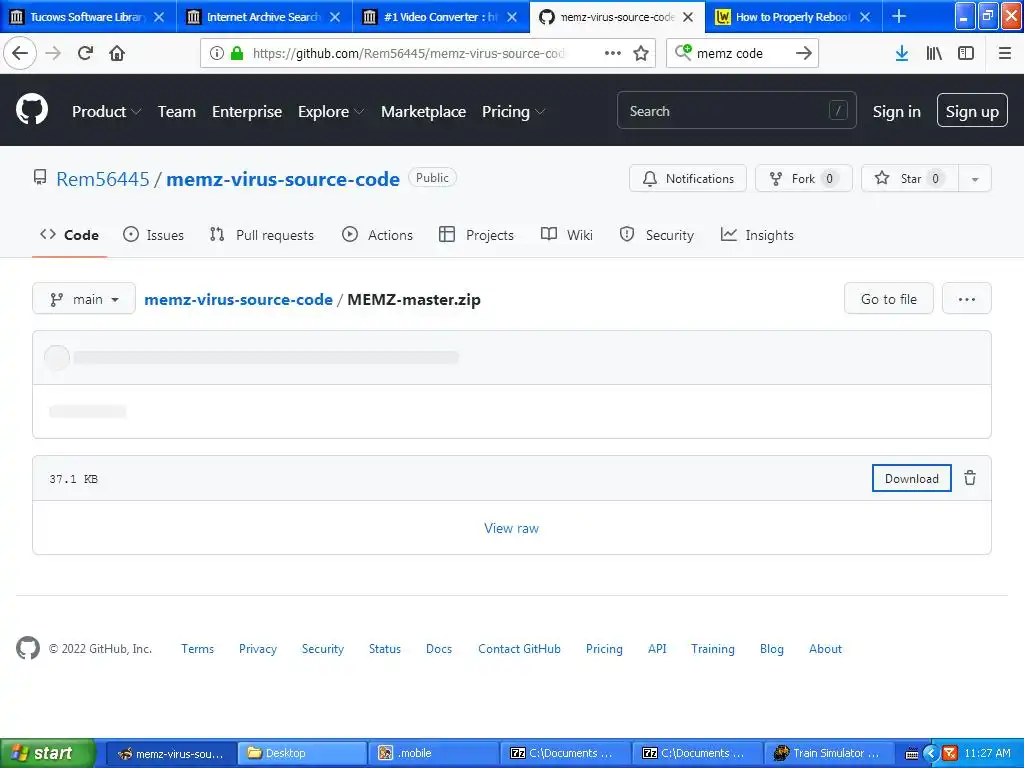Open the Issues tab

153,235
